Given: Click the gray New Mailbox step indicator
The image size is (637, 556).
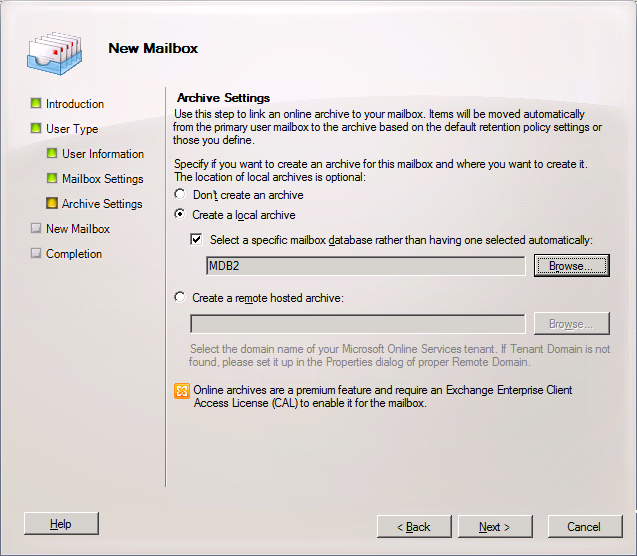Looking at the screenshot, I should pyautogui.click(x=36, y=228).
